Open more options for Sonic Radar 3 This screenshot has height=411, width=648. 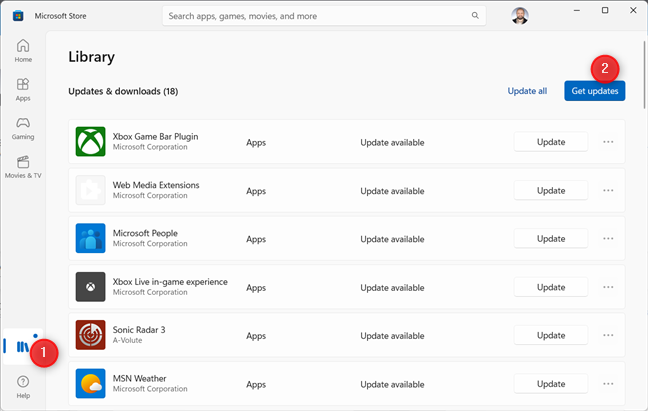coord(608,335)
